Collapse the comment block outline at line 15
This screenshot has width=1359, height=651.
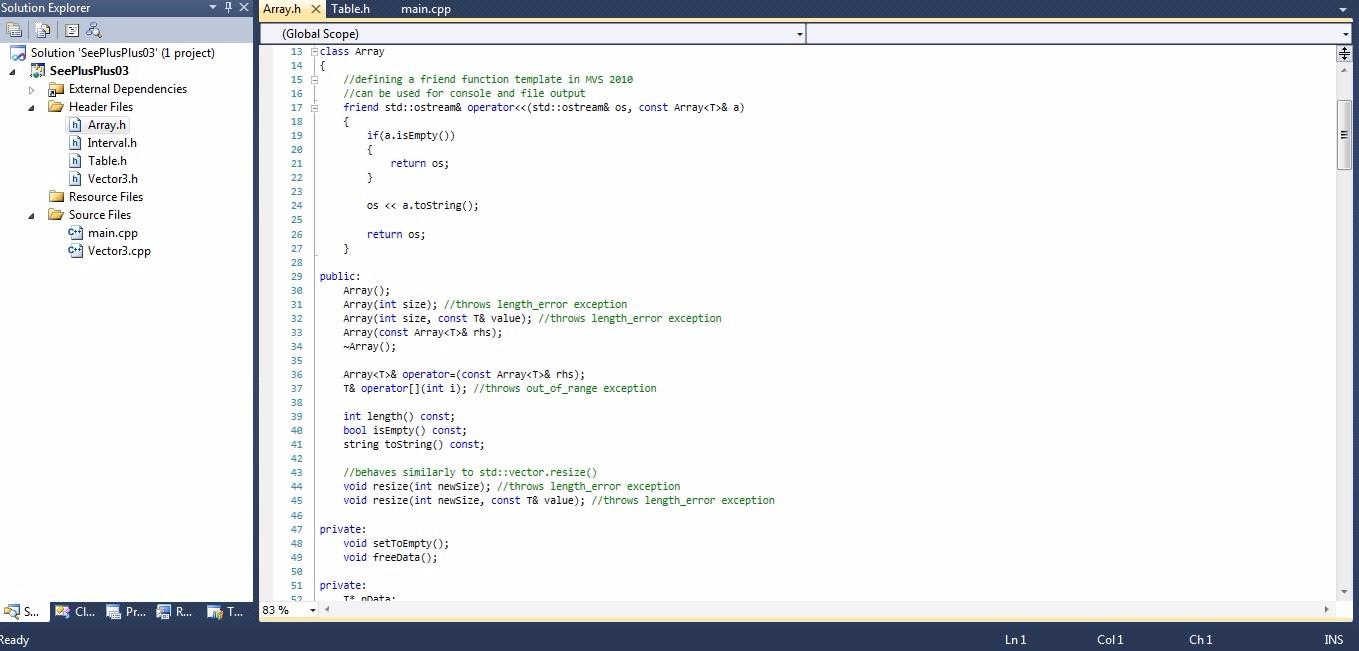(314, 79)
